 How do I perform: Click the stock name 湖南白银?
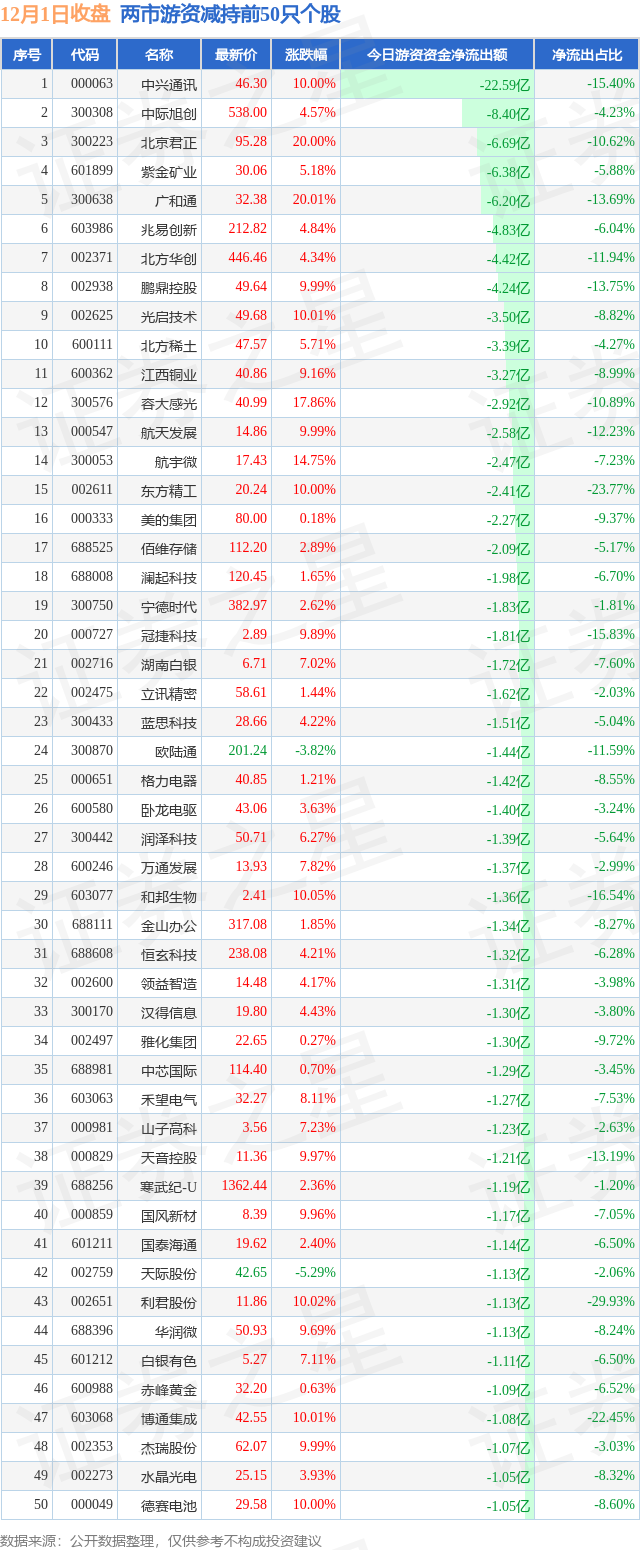(169, 664)
